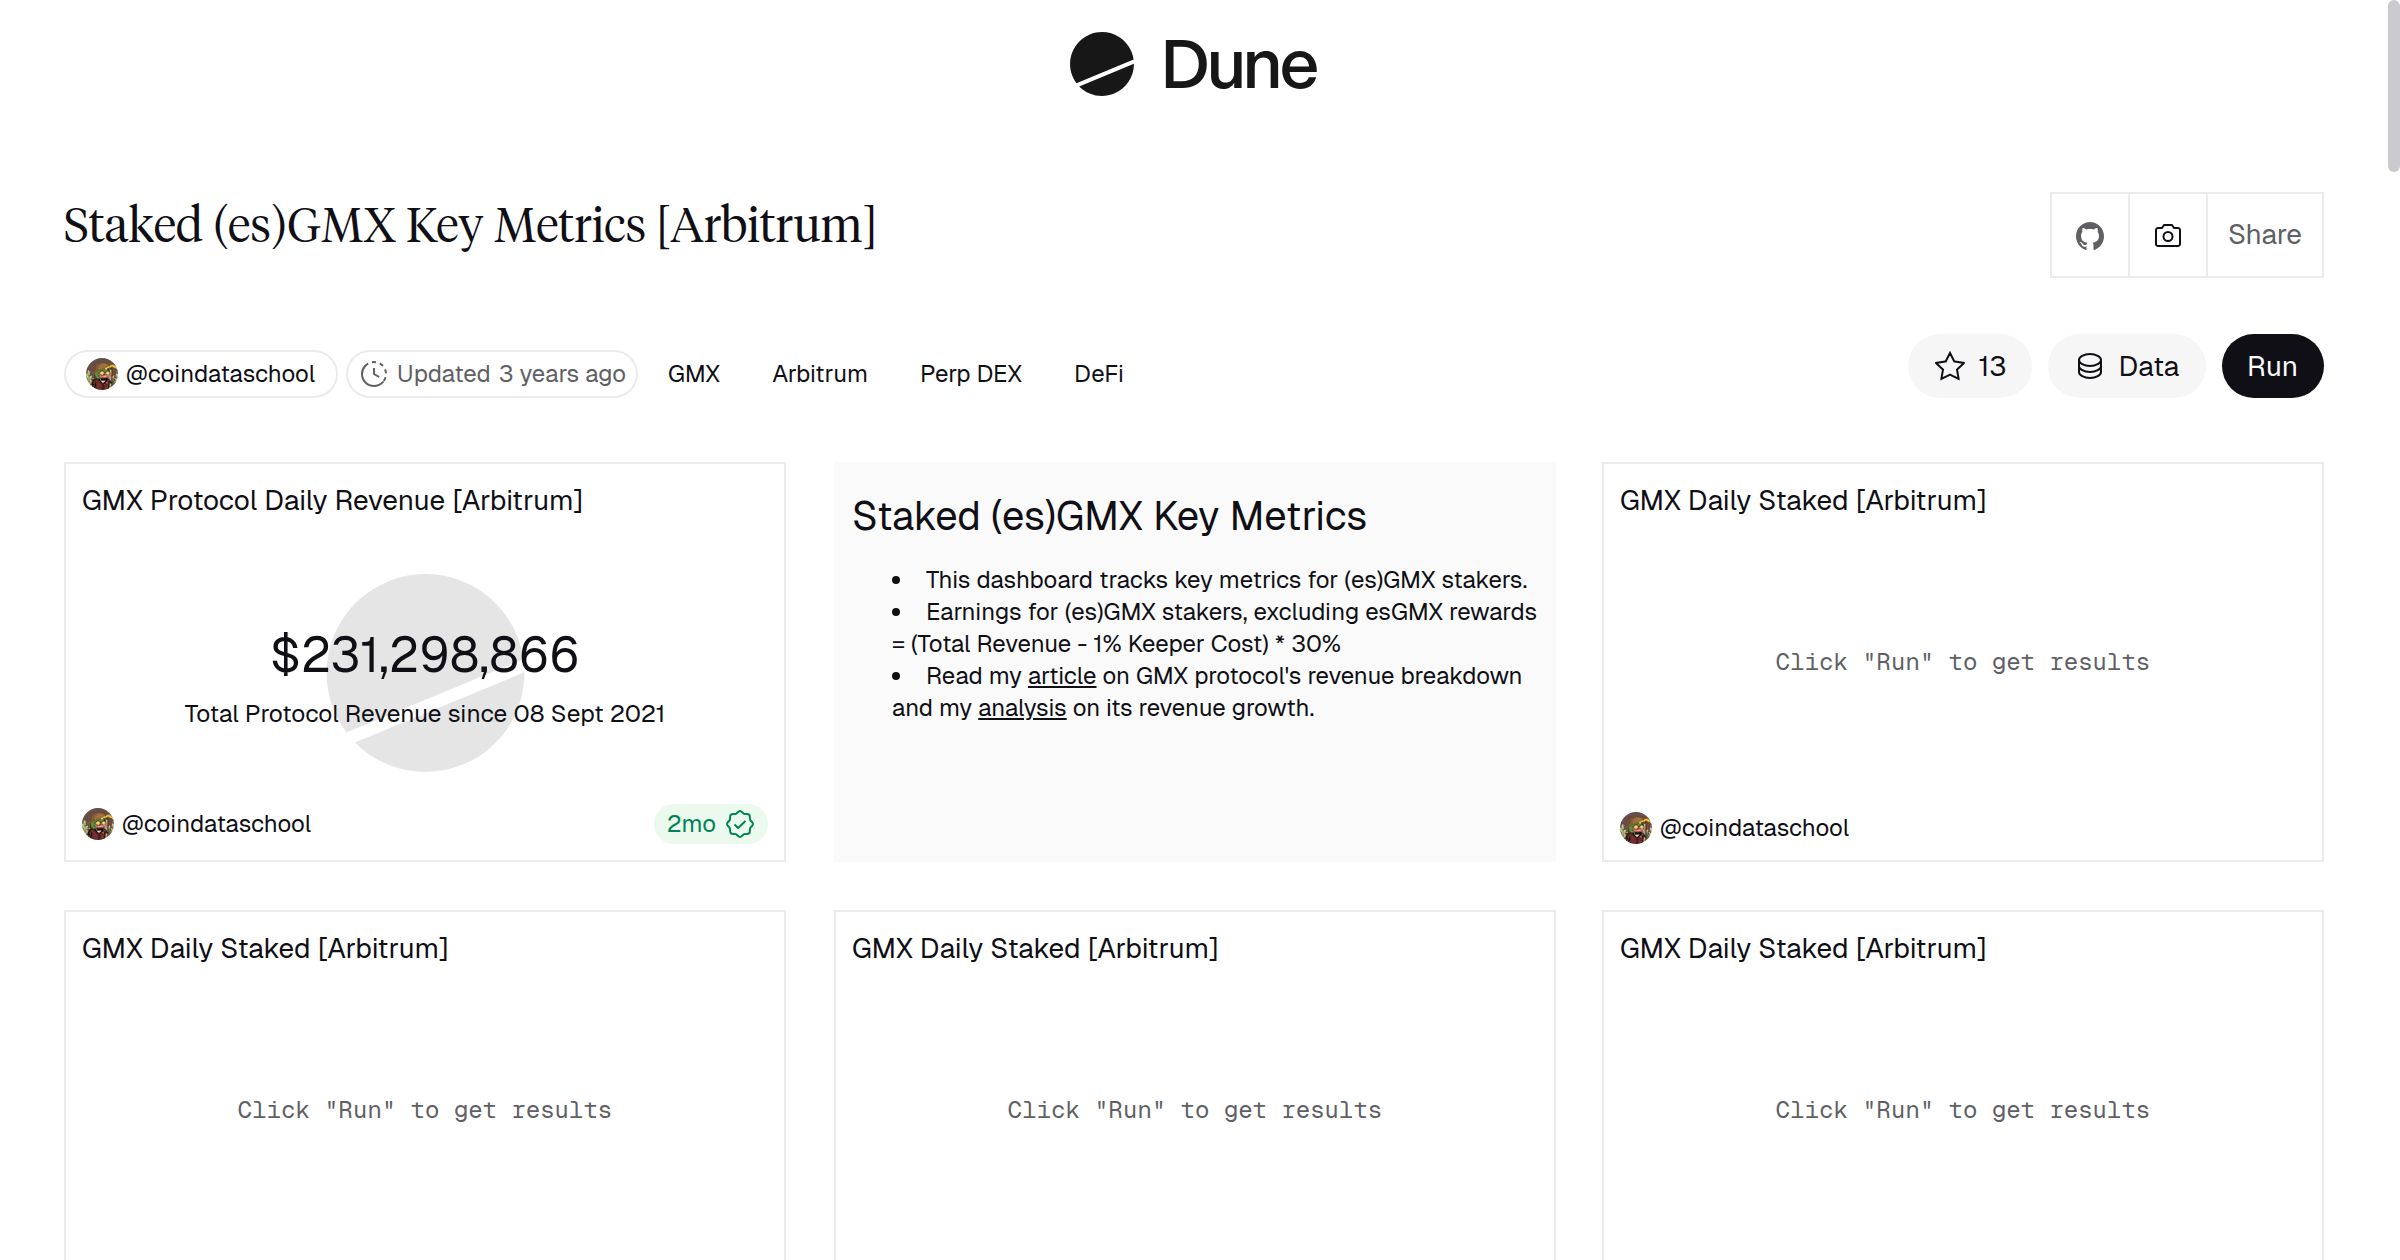Click the camera screenshot icon
The width and height of the screenshot is (2400, 1260).
[x=2166, y=234]
